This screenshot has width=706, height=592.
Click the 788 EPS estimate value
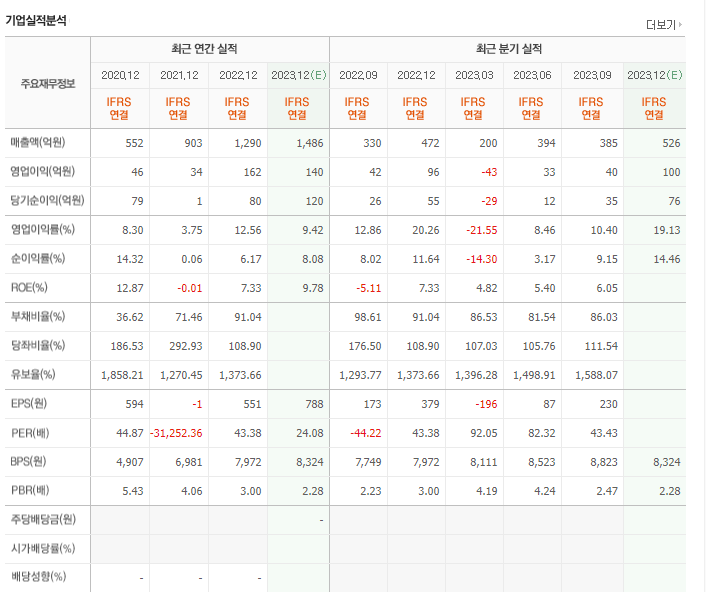(314, 404)
